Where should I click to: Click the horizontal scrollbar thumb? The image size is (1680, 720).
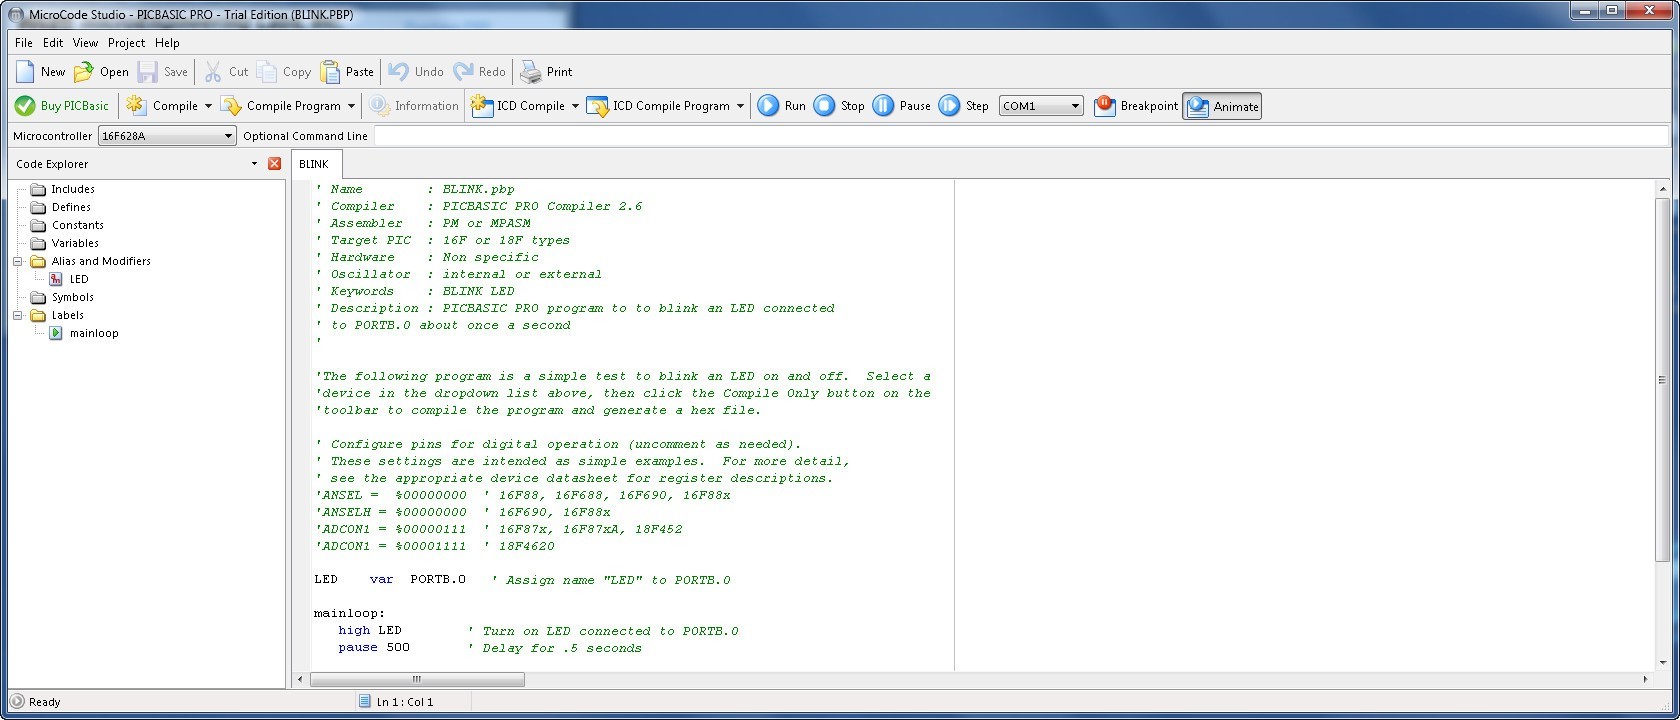tap(417, 679)
